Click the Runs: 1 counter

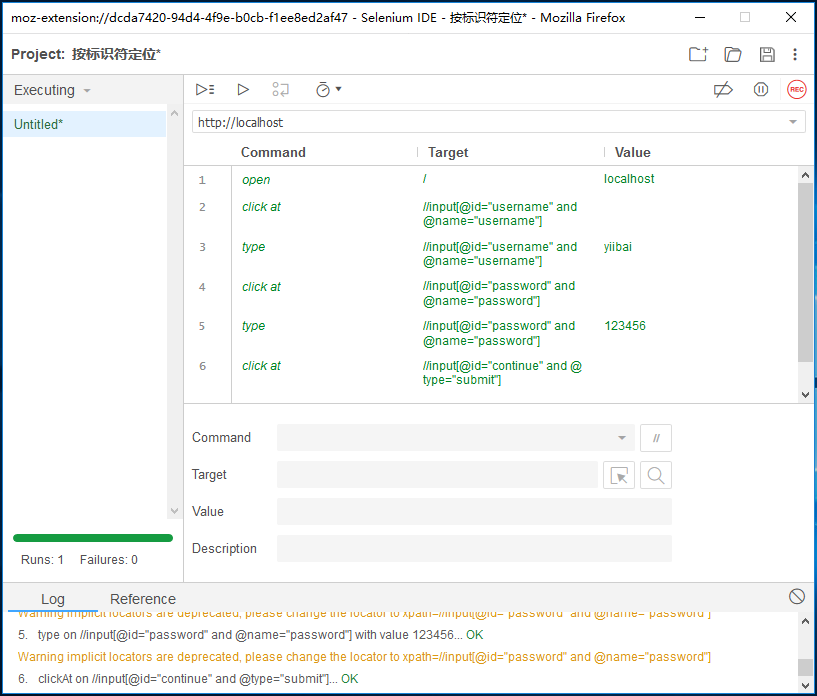click(x=42, y=560)
